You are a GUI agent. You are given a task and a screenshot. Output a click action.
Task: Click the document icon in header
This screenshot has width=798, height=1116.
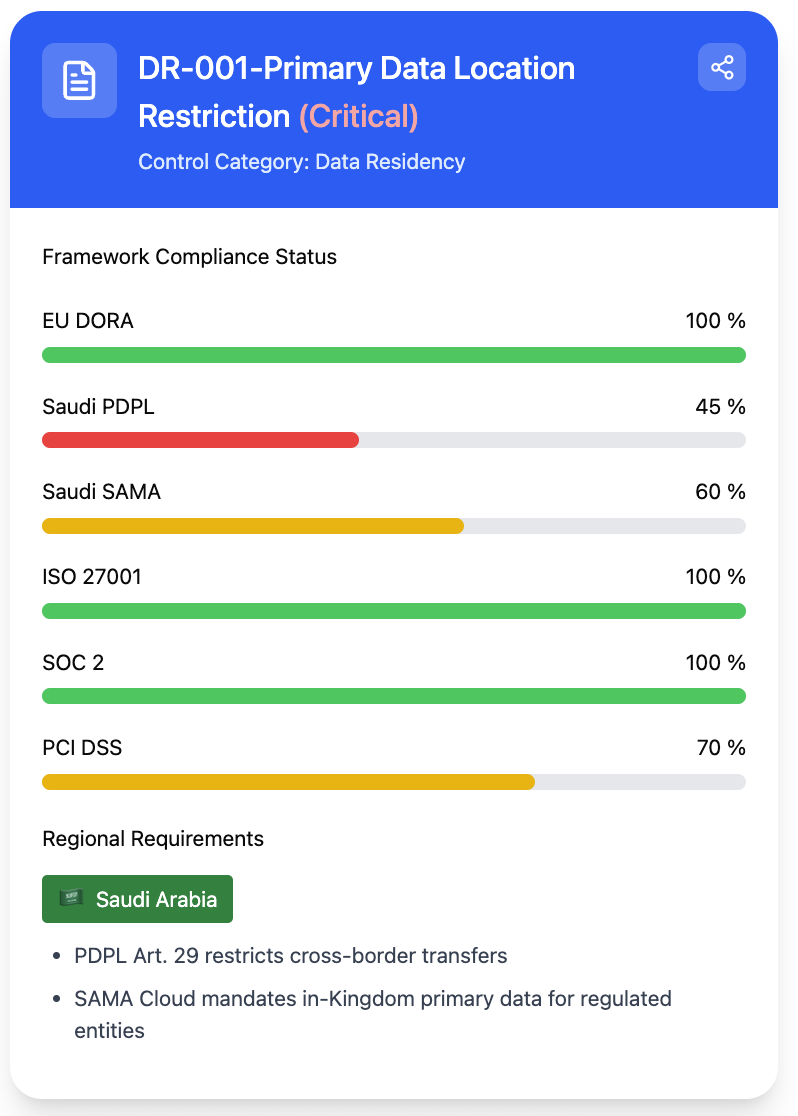[80, 81]
